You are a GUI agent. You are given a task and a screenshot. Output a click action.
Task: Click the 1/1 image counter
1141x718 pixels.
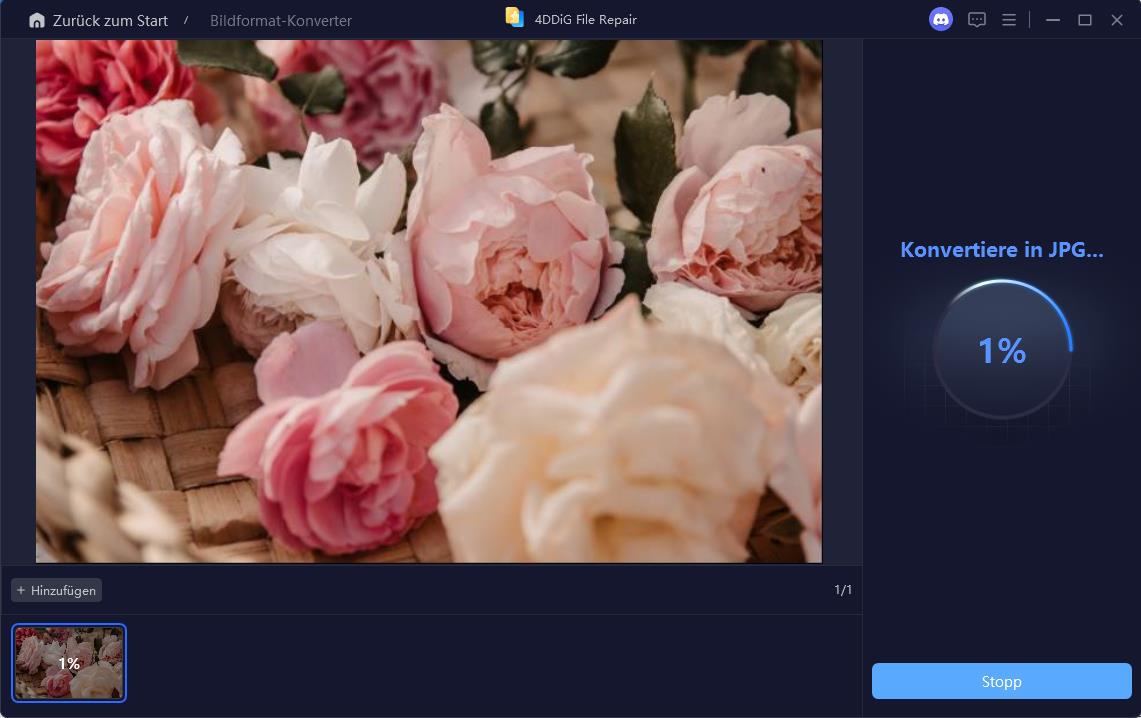click(843, 590)
